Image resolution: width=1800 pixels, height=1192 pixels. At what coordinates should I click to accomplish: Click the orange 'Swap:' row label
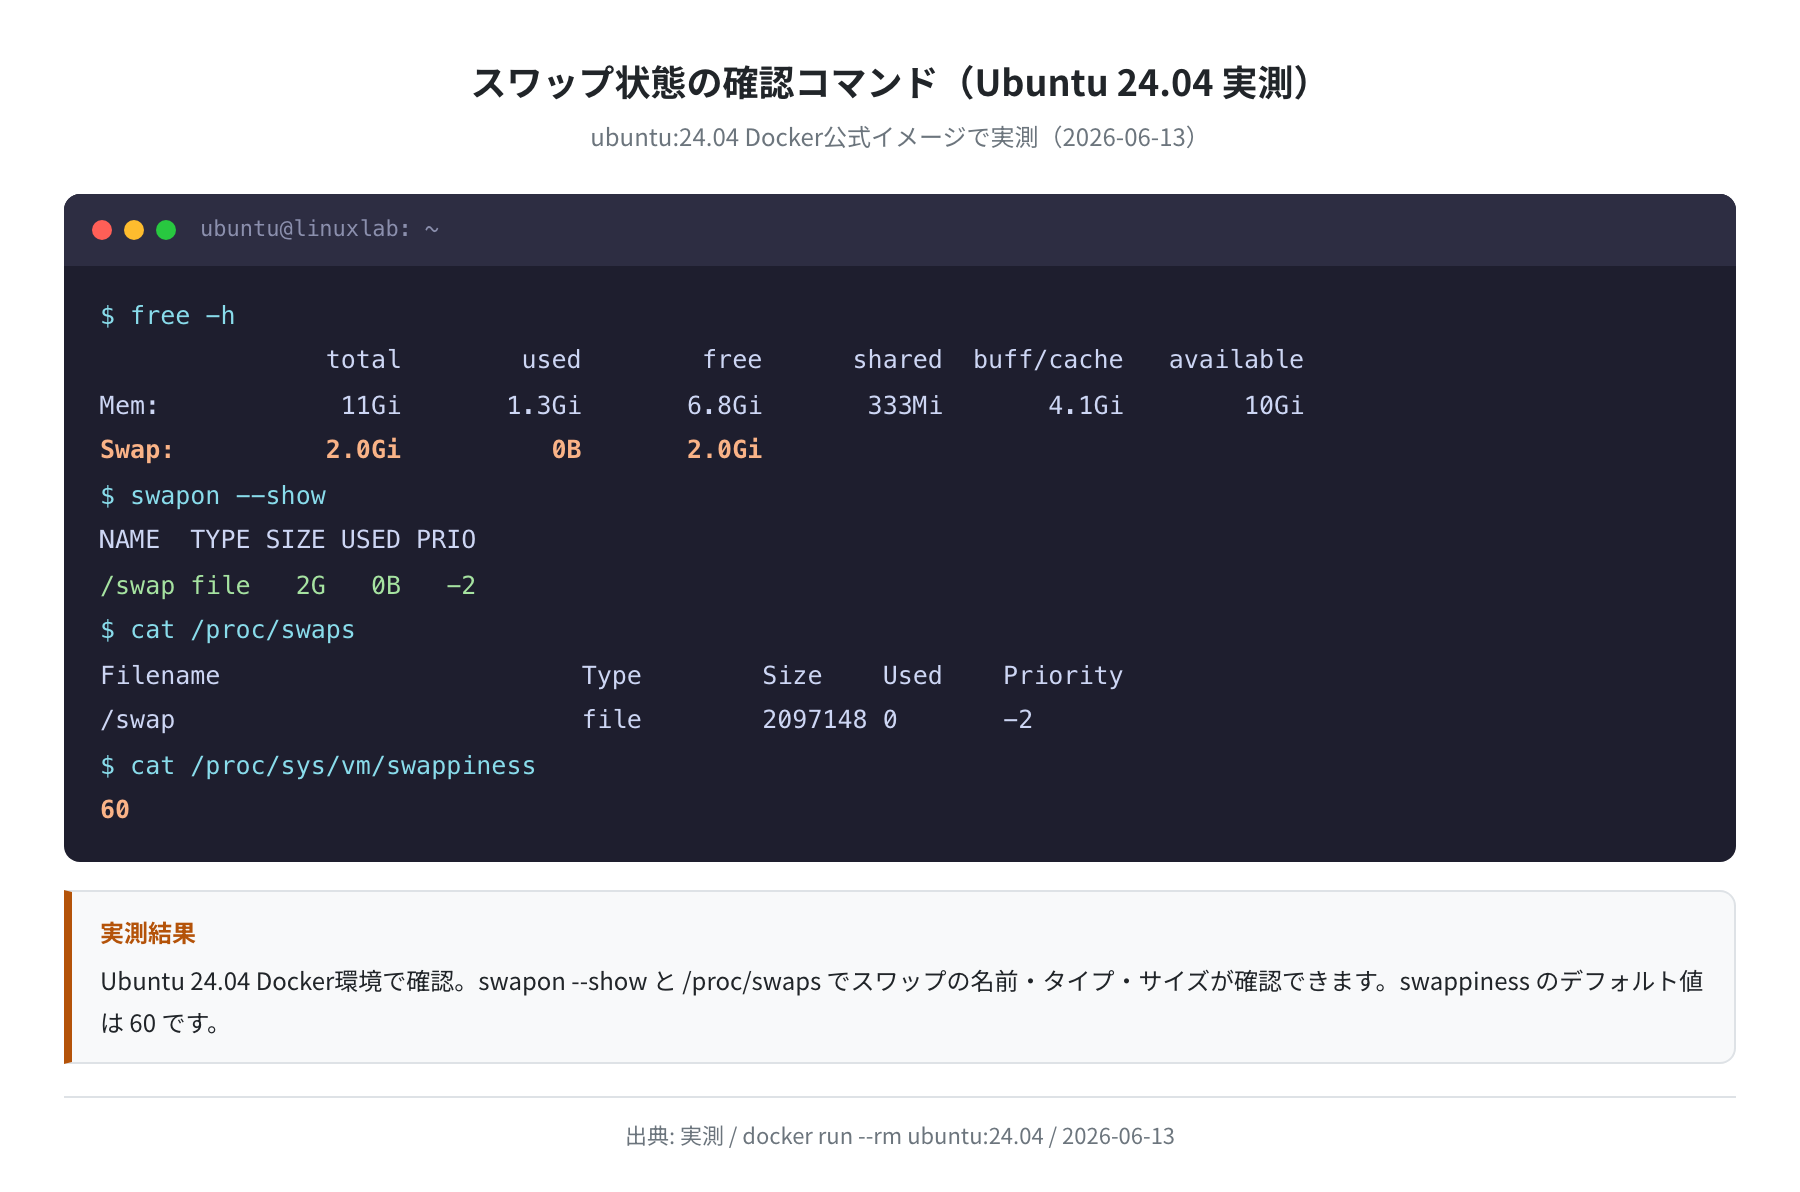[x=137, y=450]
